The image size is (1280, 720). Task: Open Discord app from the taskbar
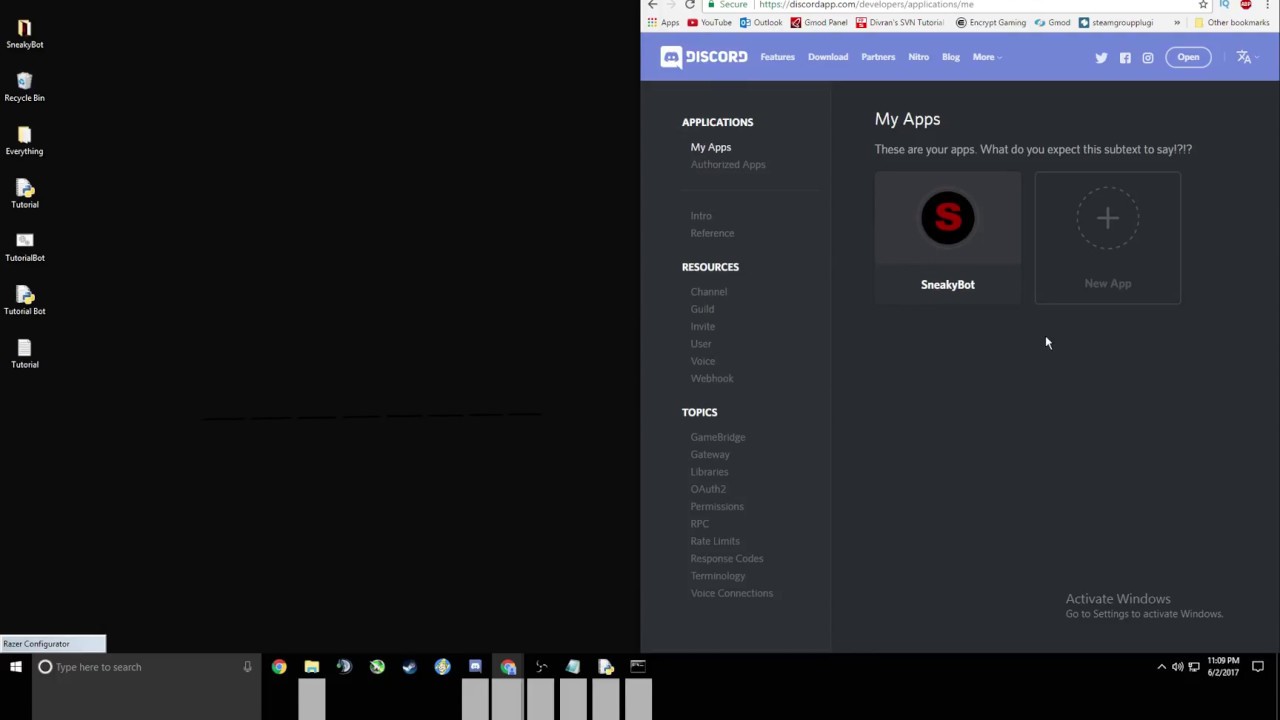[x=475, y=667]
